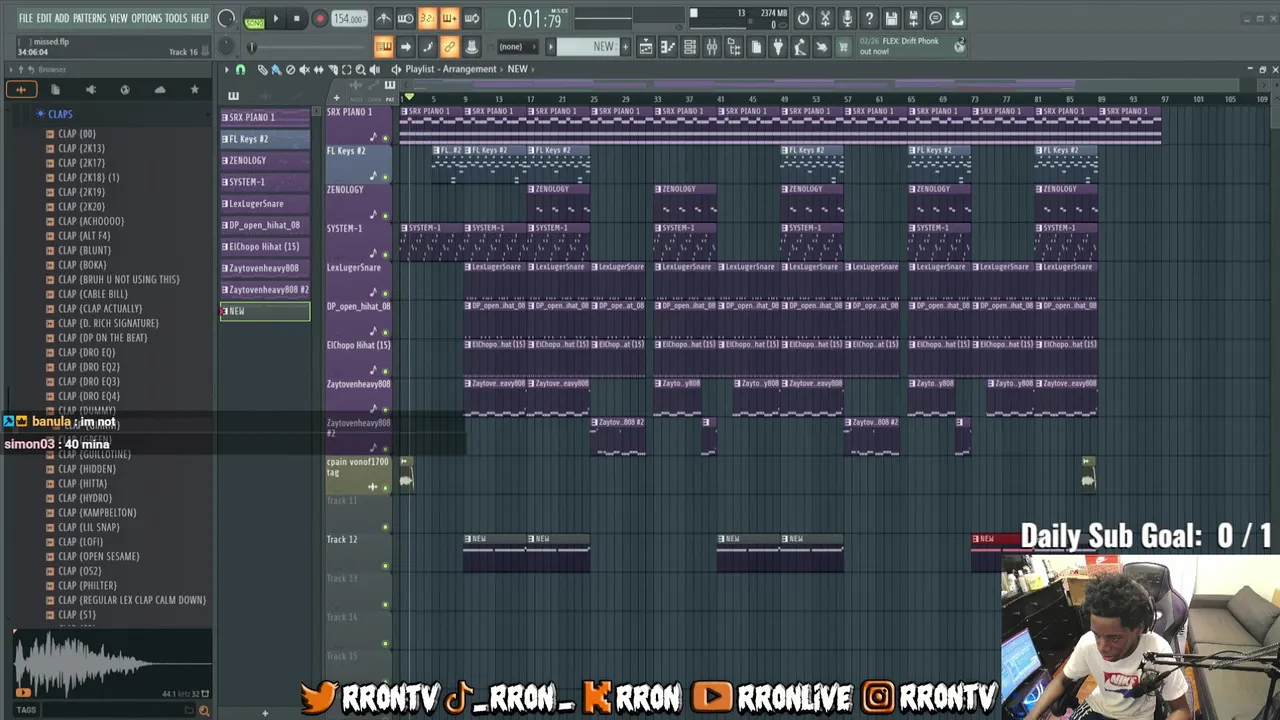Select the Draw pencil tool in Playlist
The image size is (1280, 720).
(x=262, y=69)
